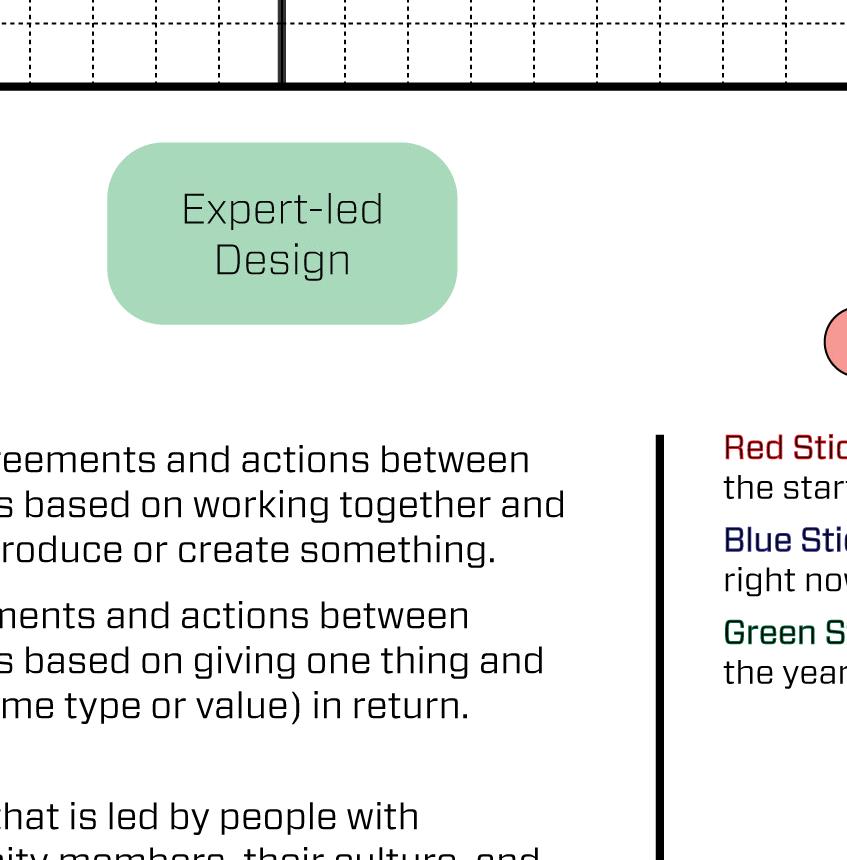Click the green "Green S" heading

click(x=784, y=632)
